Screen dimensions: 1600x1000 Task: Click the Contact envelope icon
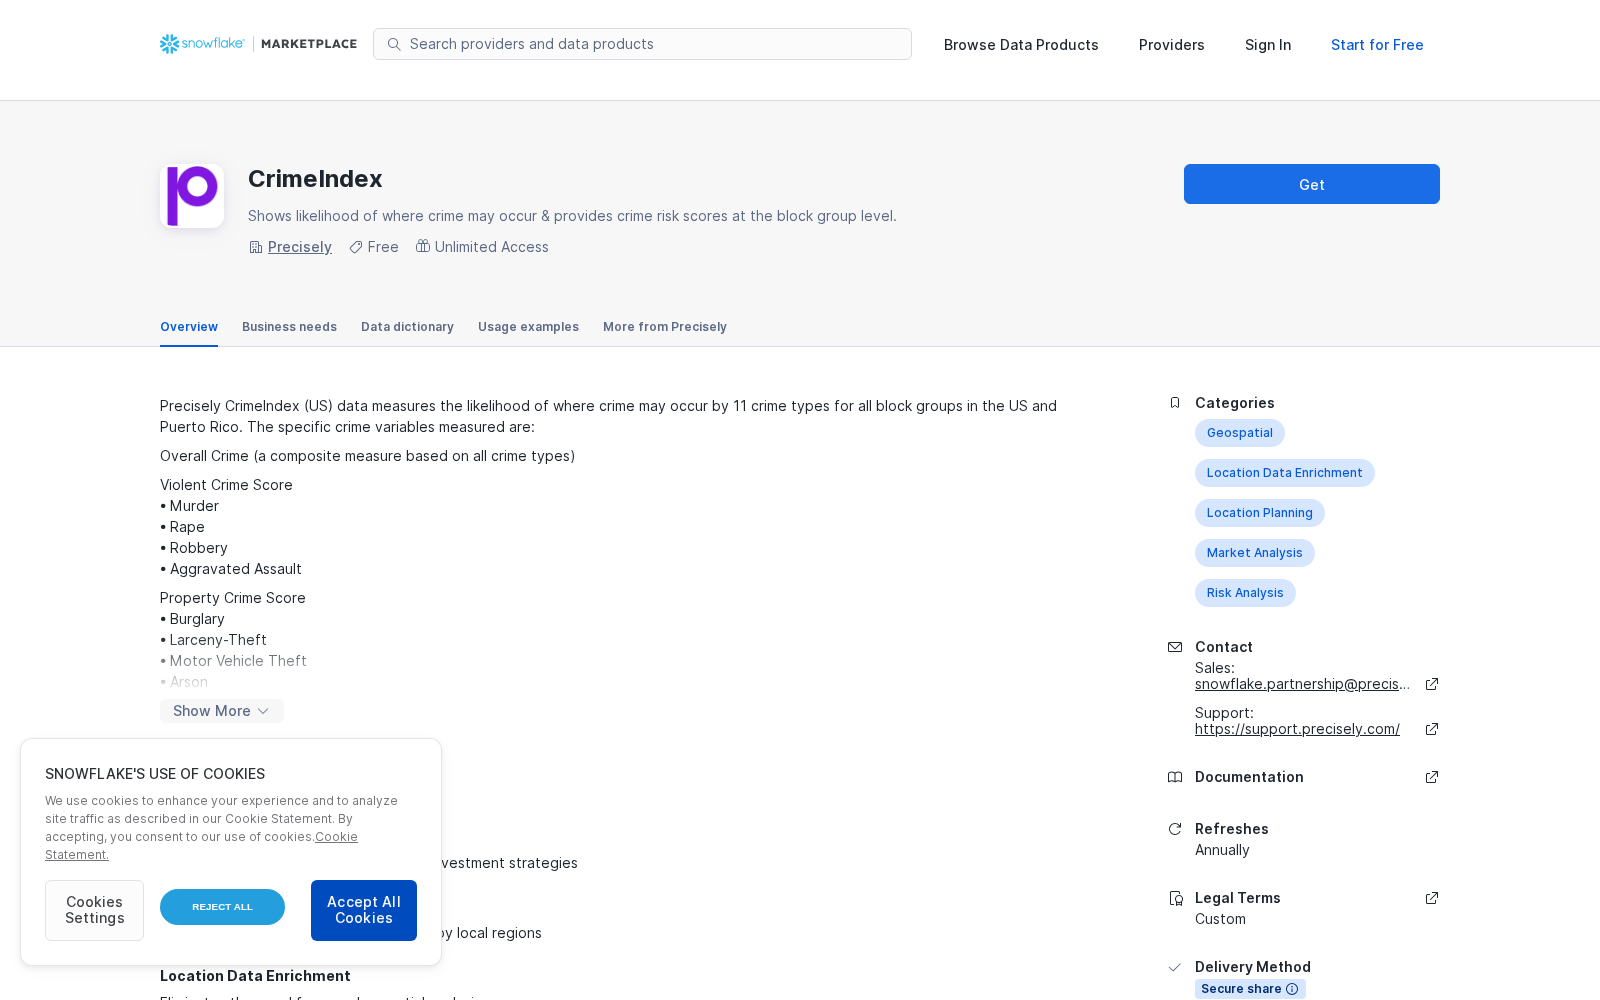click(x=1175, y=647)
